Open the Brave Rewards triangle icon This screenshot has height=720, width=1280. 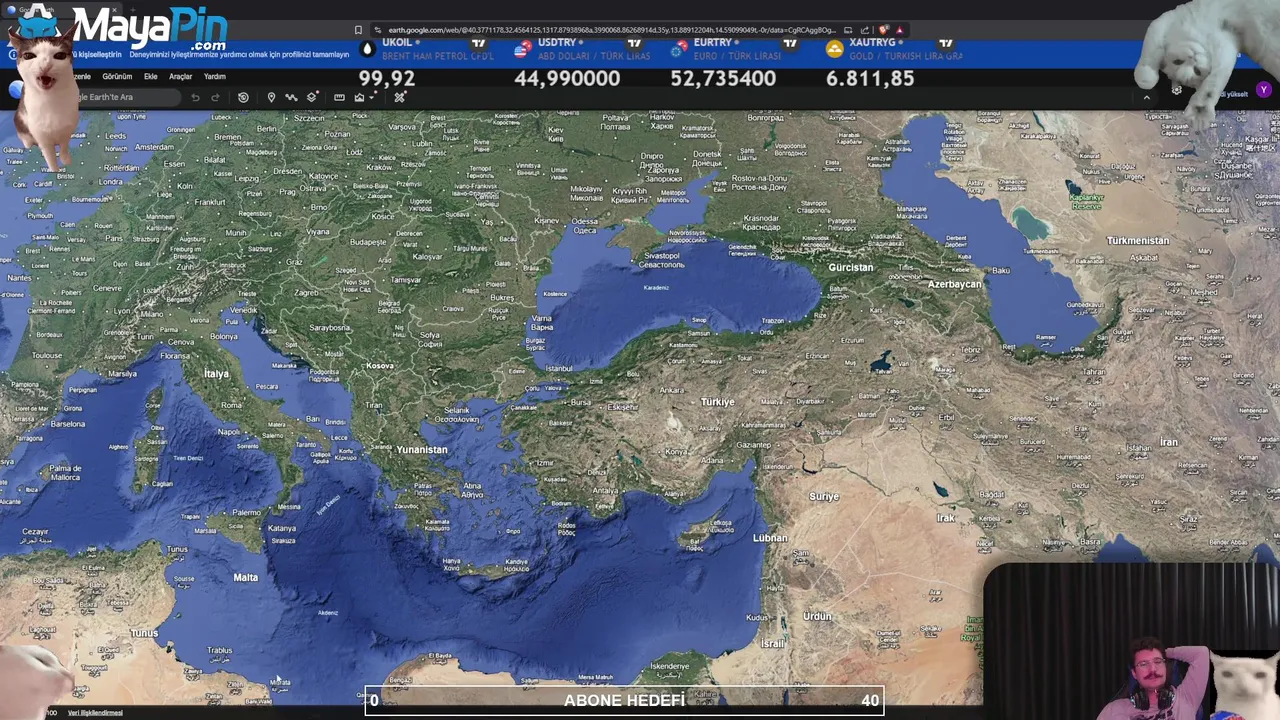[900, 30]
